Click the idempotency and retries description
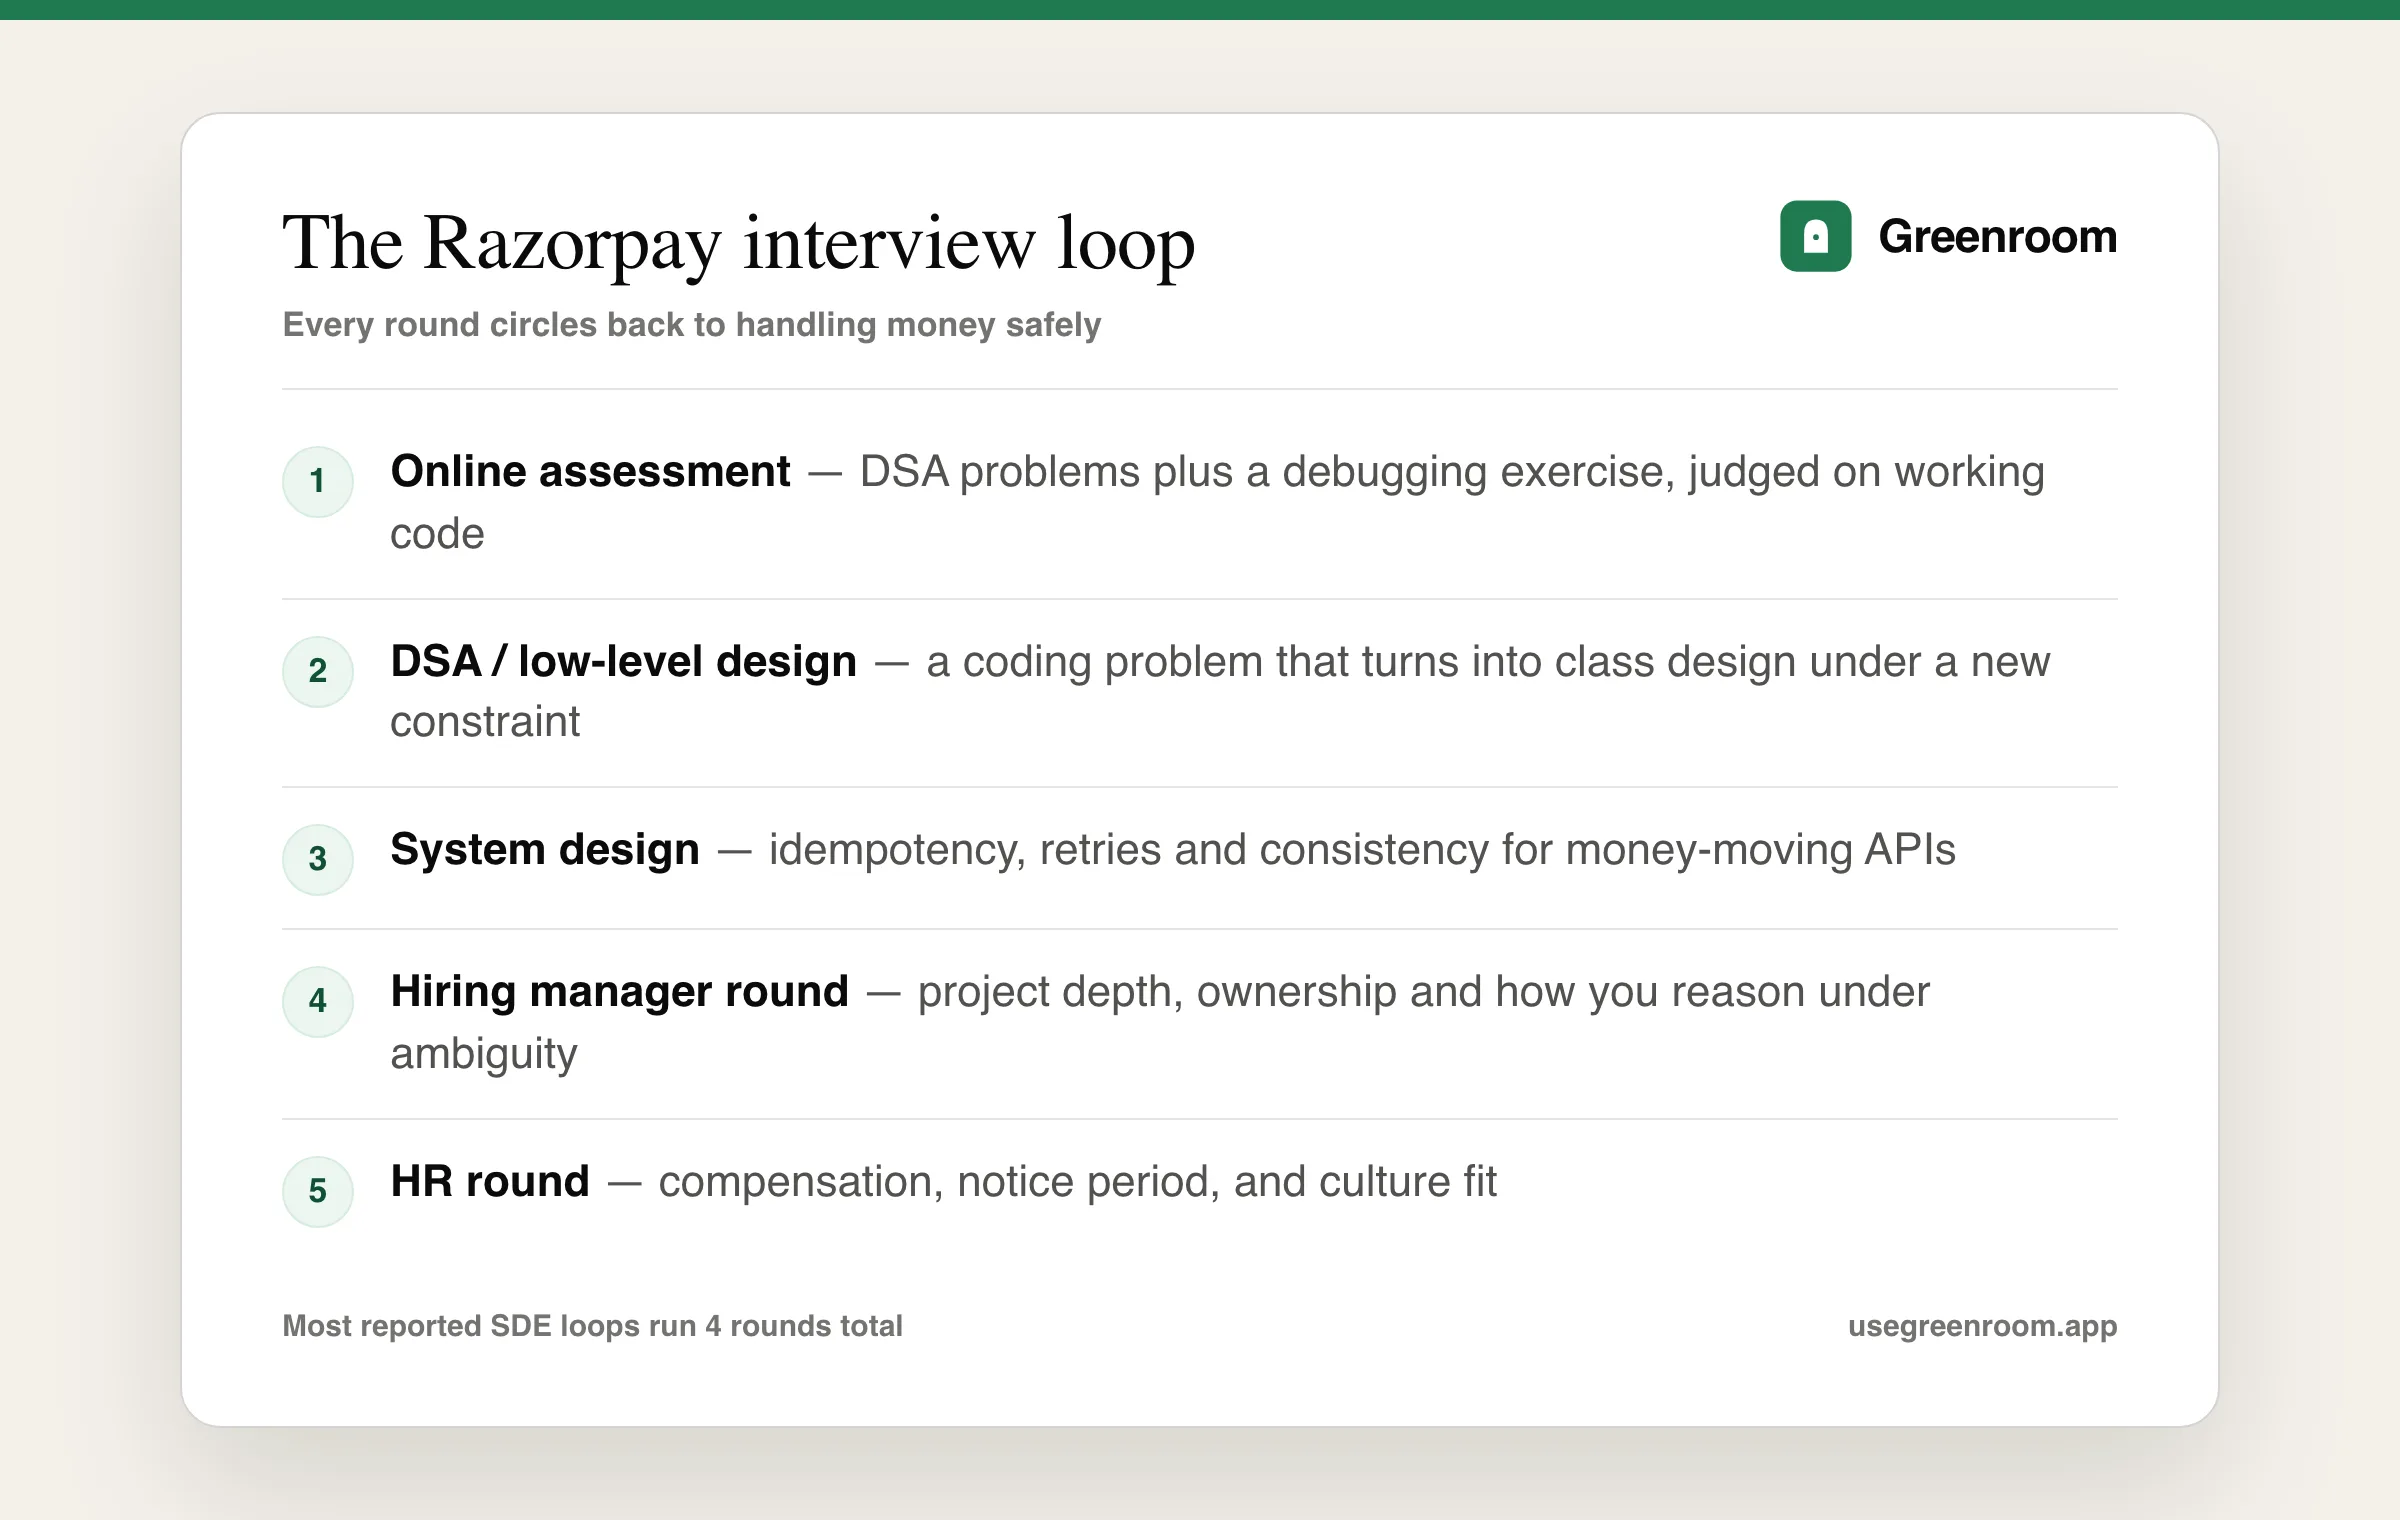 pos(1362,850)
